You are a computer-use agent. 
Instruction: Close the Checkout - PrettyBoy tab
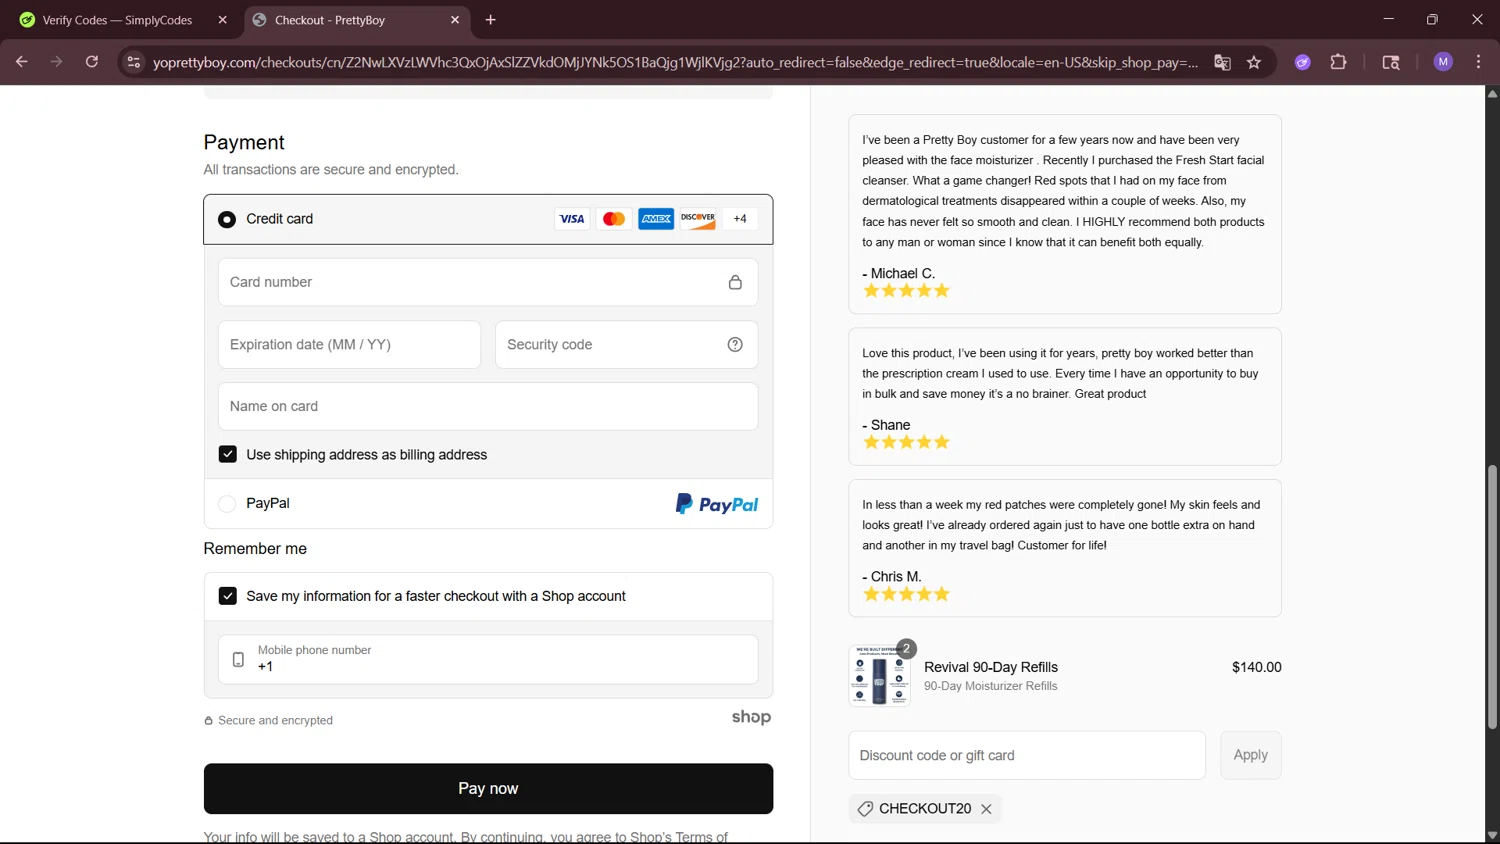point(455,20)
